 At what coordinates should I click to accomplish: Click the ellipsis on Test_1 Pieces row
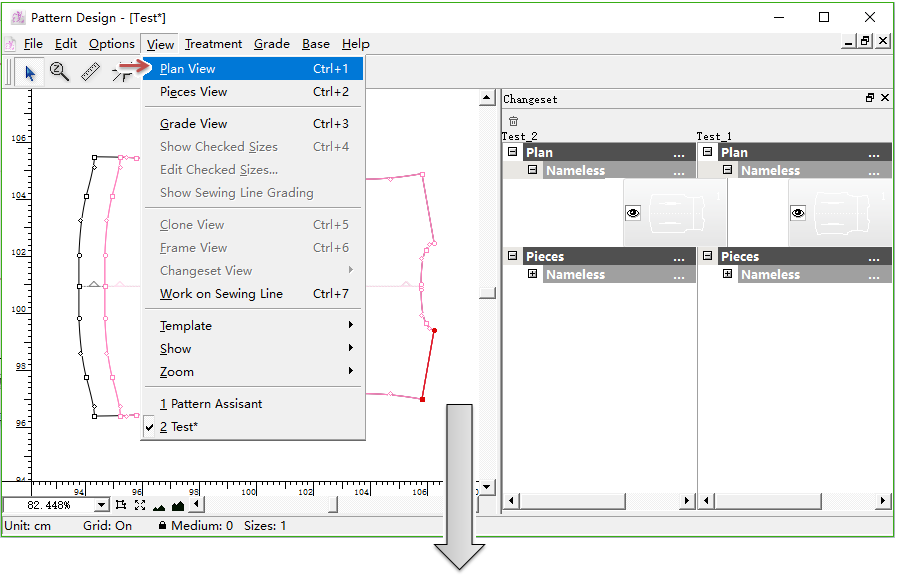click(x=874, y=257)
